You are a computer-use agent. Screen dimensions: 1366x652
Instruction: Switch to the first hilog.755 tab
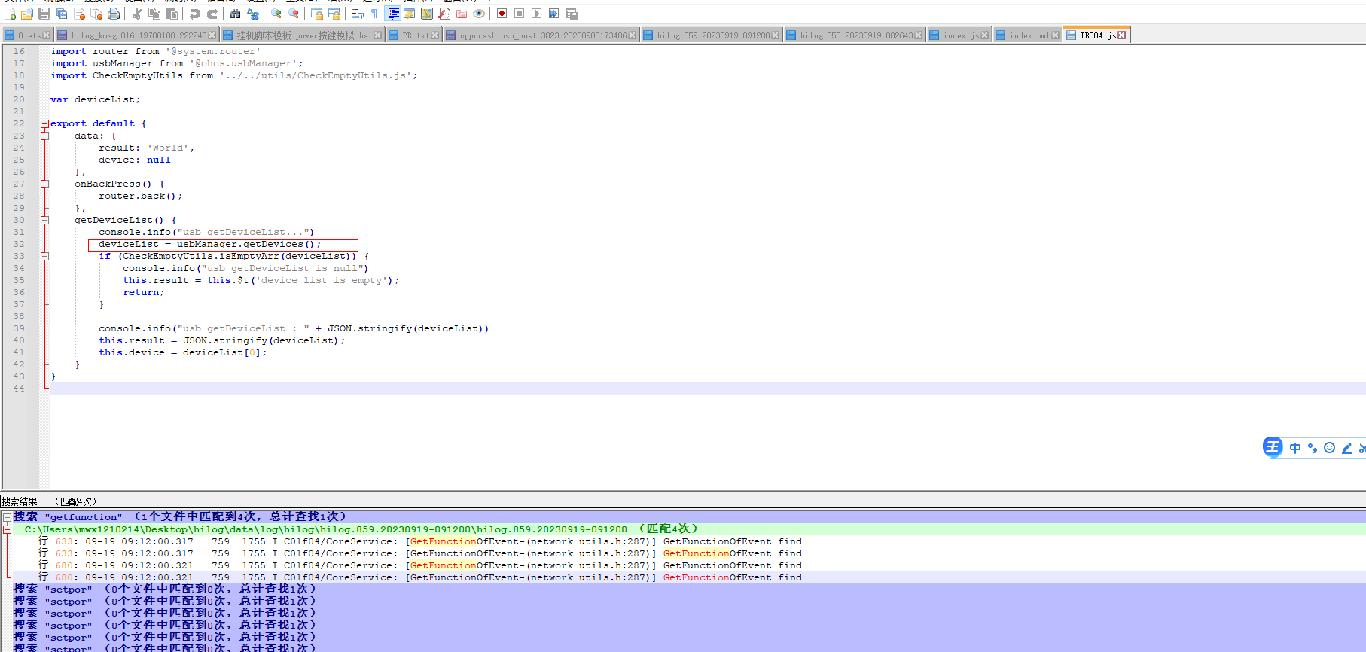tap(710, 35)
